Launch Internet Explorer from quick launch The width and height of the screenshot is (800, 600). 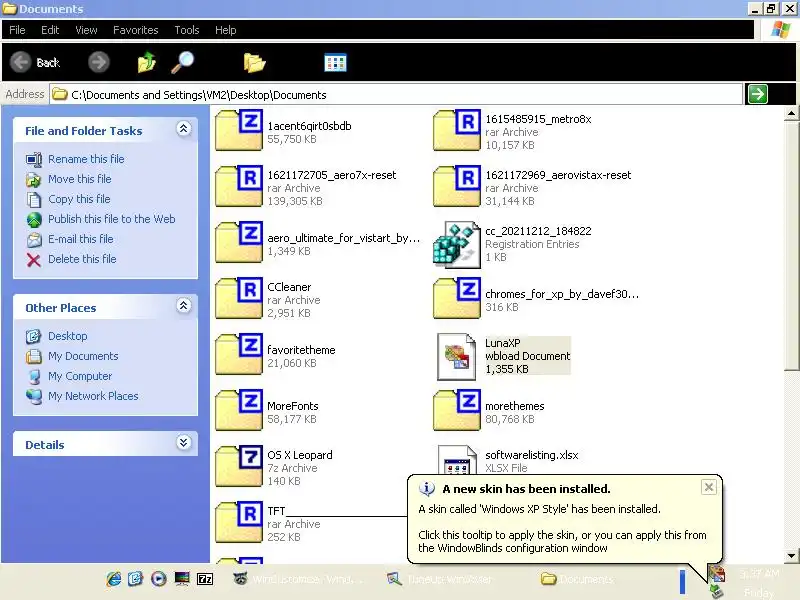click(x=114, y=579)
